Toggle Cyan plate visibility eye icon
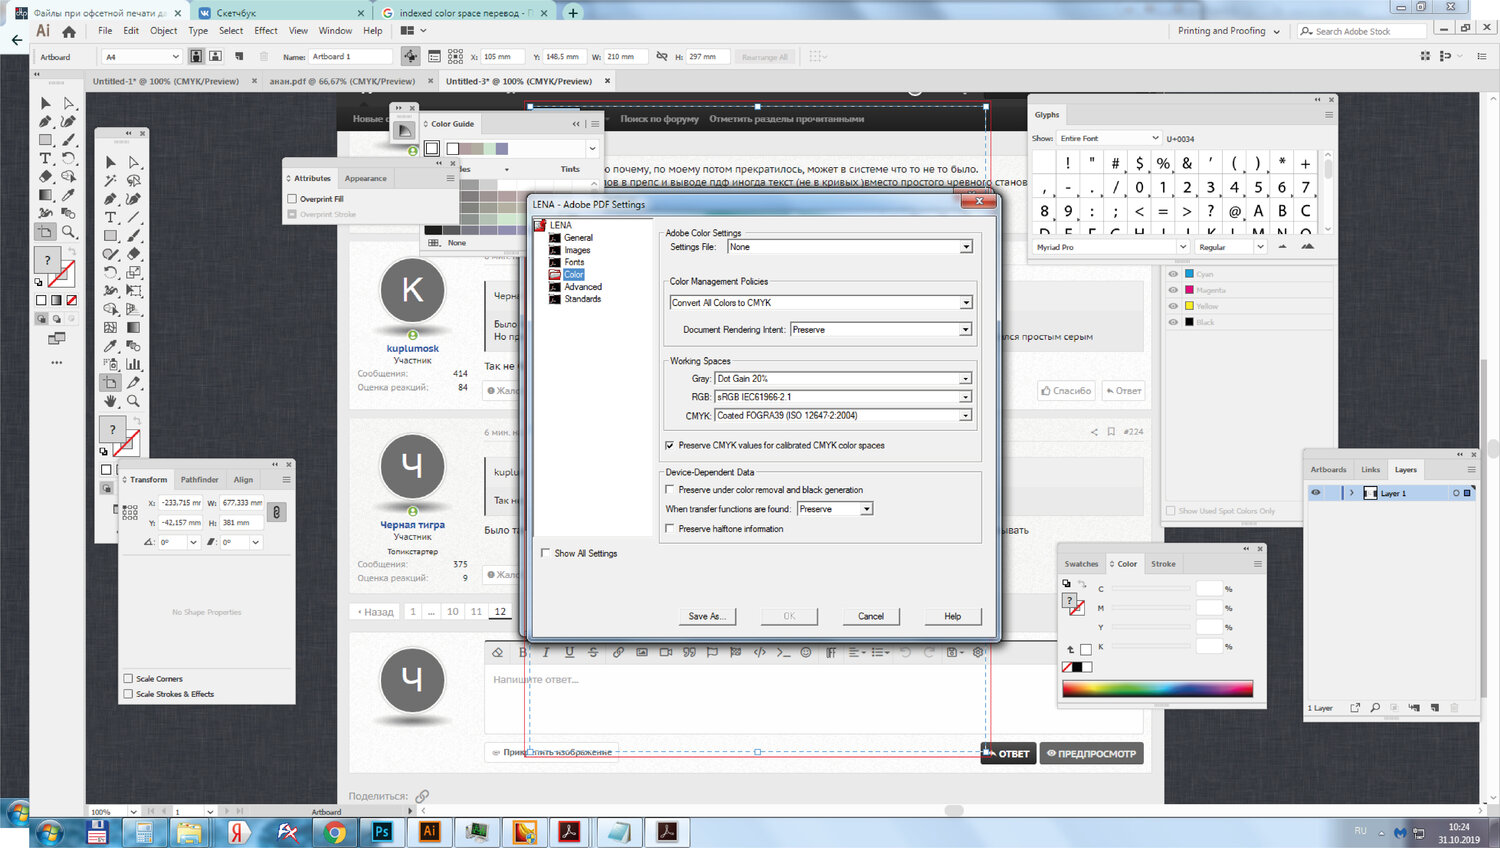The width and height of the screenshot is (1500, 848). pyautogui.click(x=1173, y=274)
